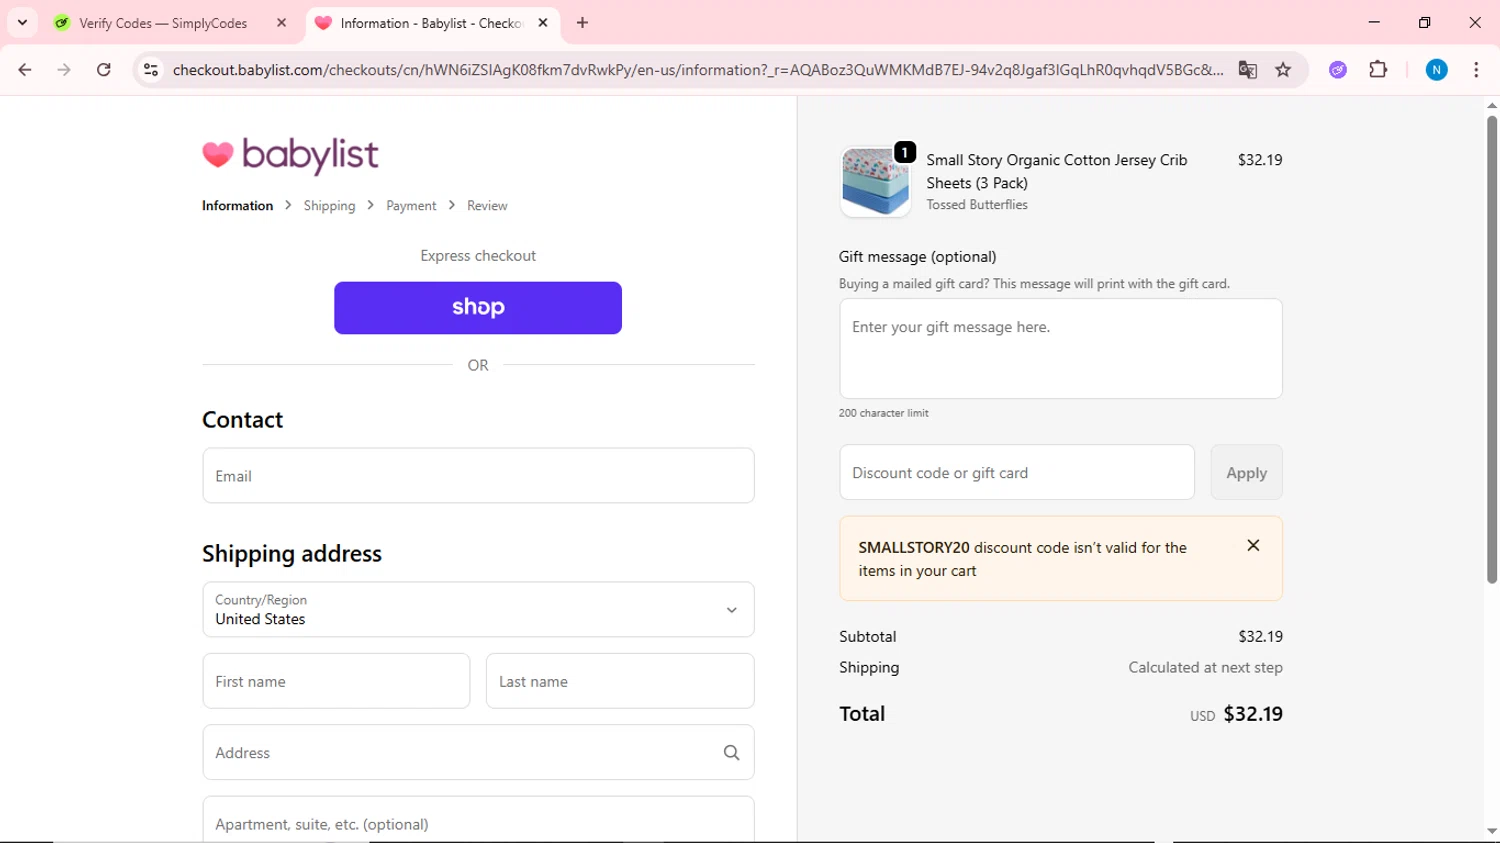
Task: Switch to Verify Codes SimplyCodes tab
Action: click(163, 23)
